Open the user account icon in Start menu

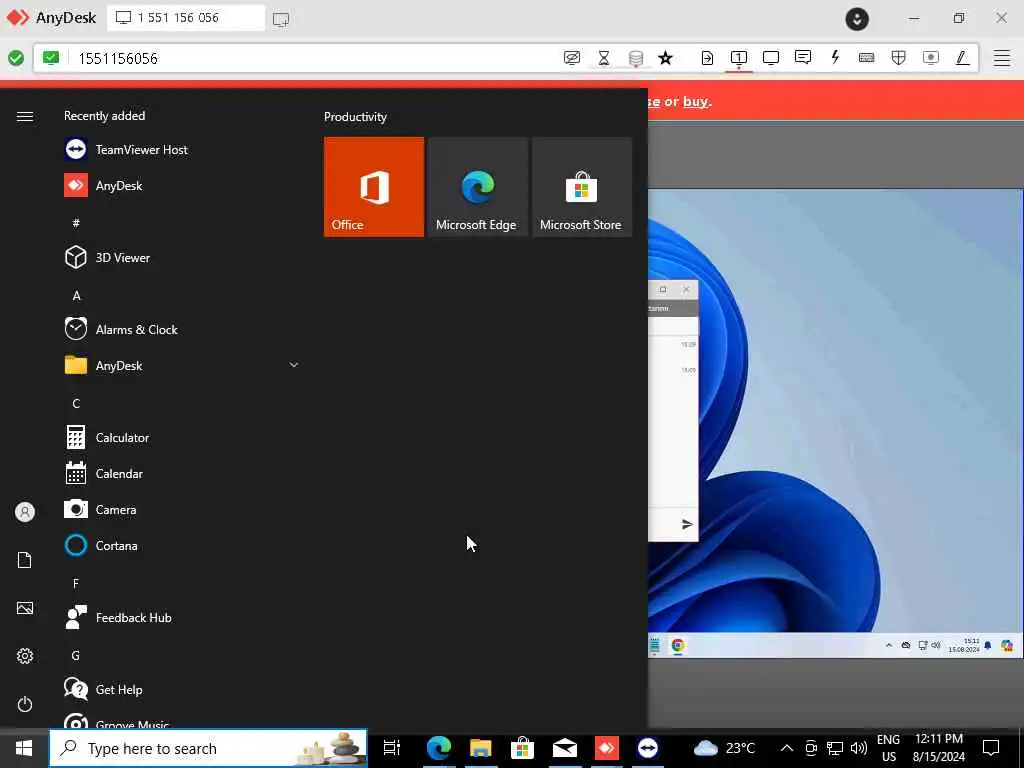tap(25, 511)
